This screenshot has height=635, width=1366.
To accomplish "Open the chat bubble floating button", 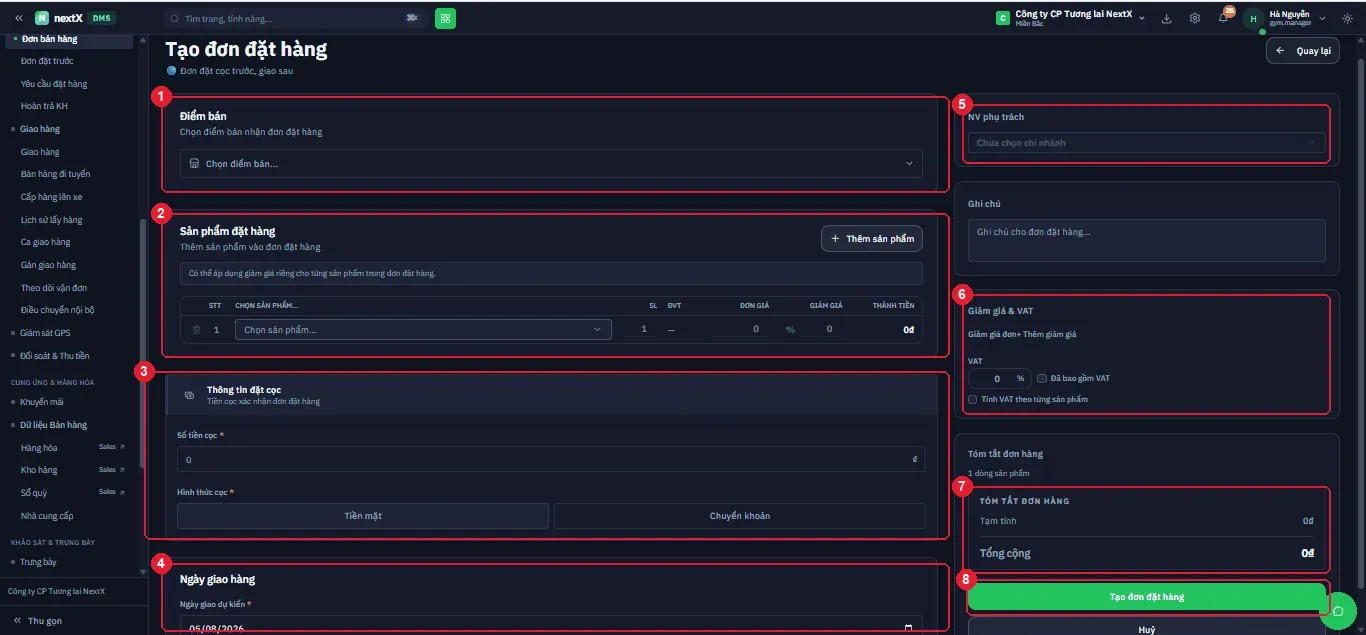I will pyautogui.click(x=1337, y=610).
